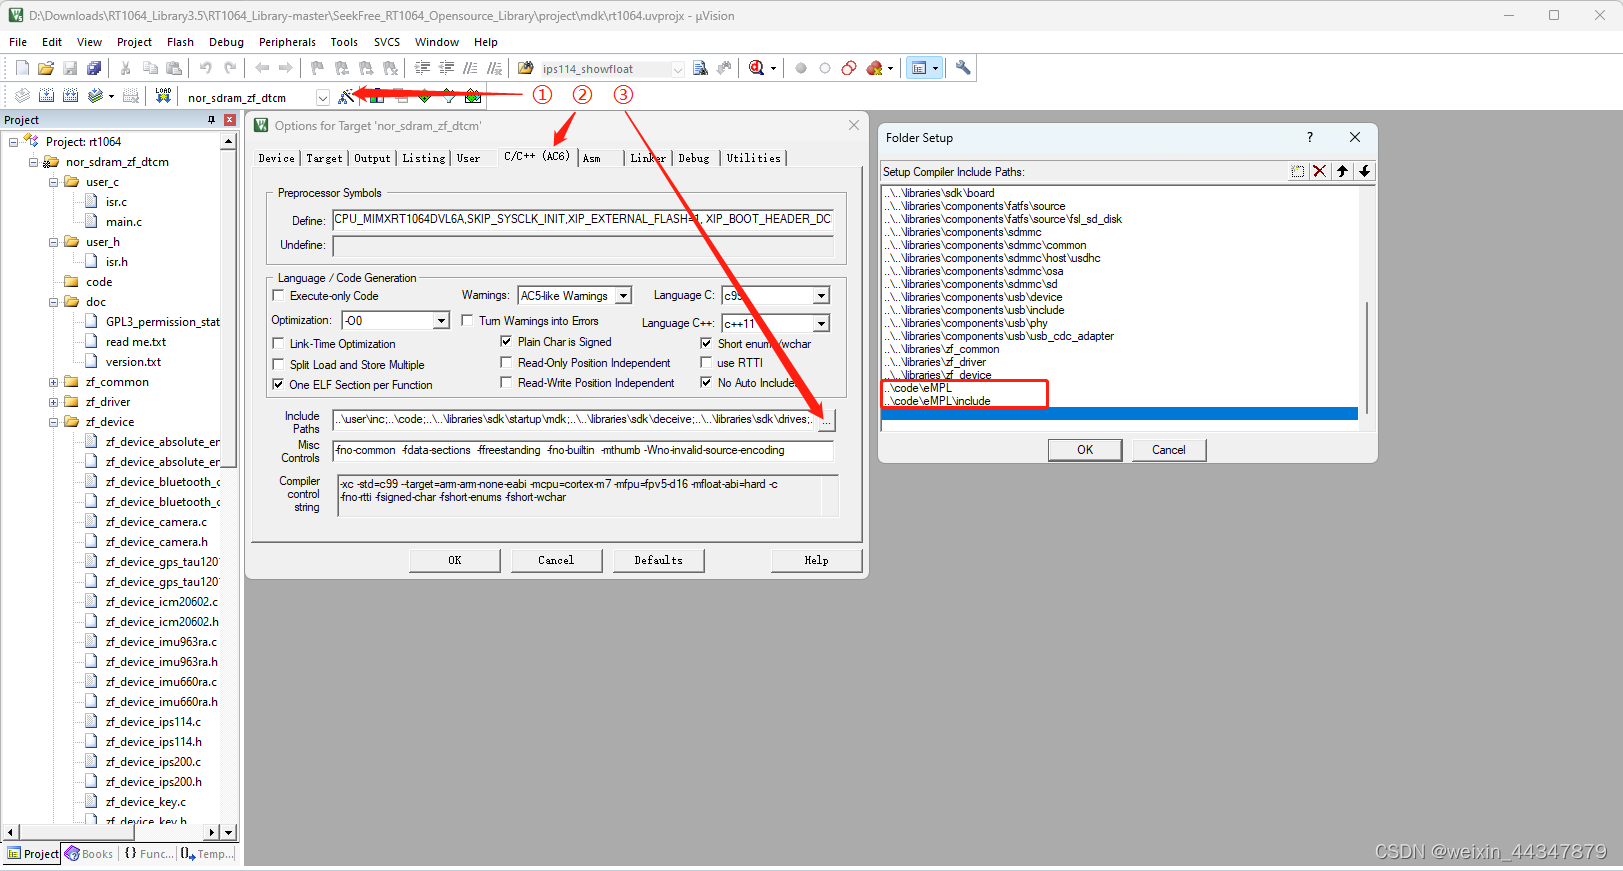Switch to the Debug tab in Options

693,158
